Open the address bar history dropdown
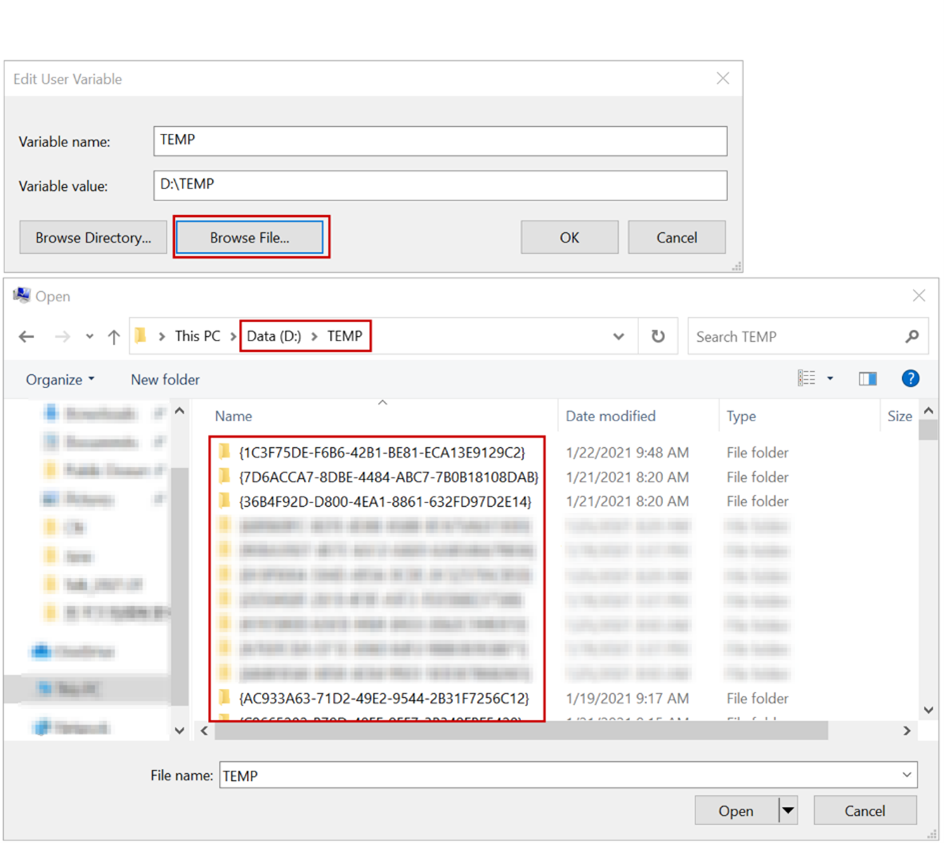944x843 pixels. click(x=618, y=337)
